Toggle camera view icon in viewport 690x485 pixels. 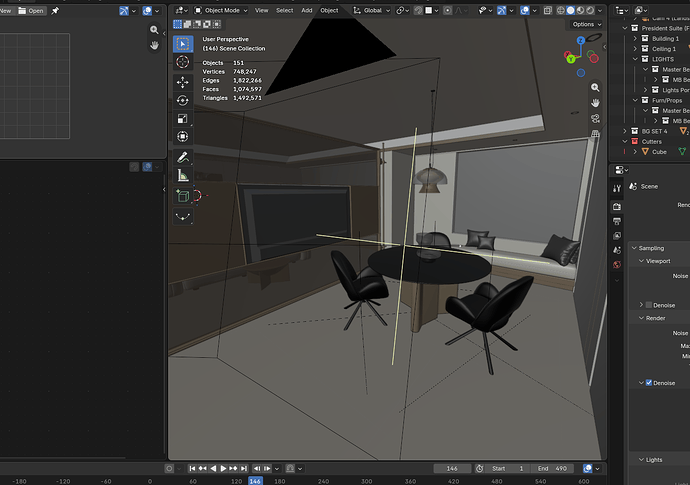point(595,118)
